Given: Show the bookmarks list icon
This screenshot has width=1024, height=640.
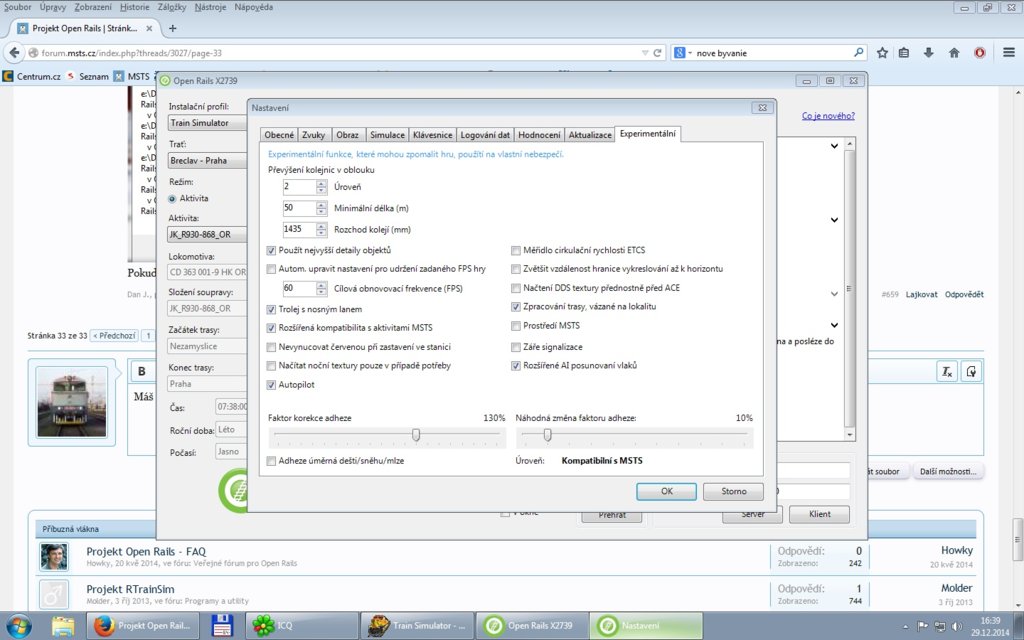Looking at the screenshot, I should click(x=904, y=52).
